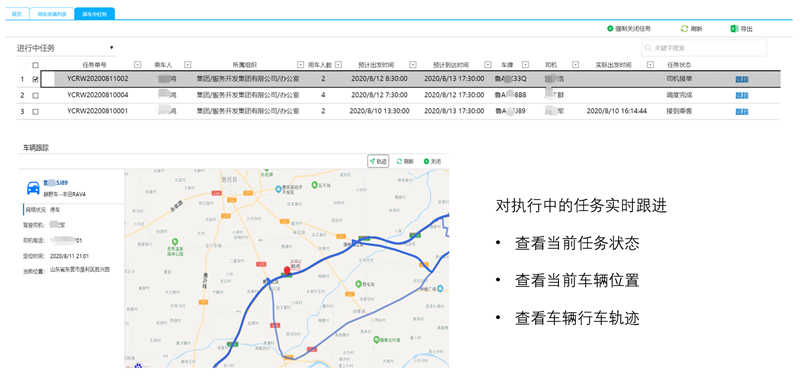Switch to the 用车申请列表 tab
The image size is (800, 388).
click(52, 14)
